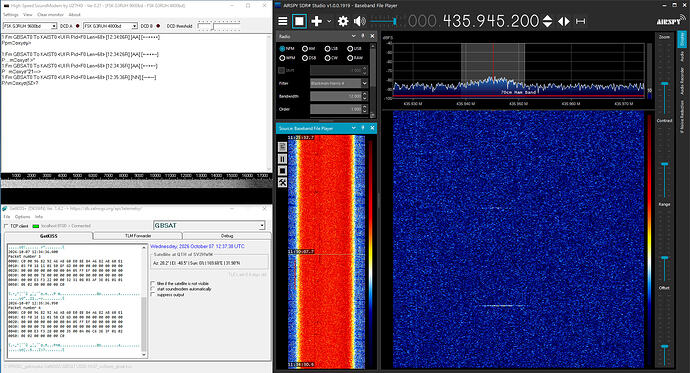
Task: Adjust the Offset slider
Action: 664,347
